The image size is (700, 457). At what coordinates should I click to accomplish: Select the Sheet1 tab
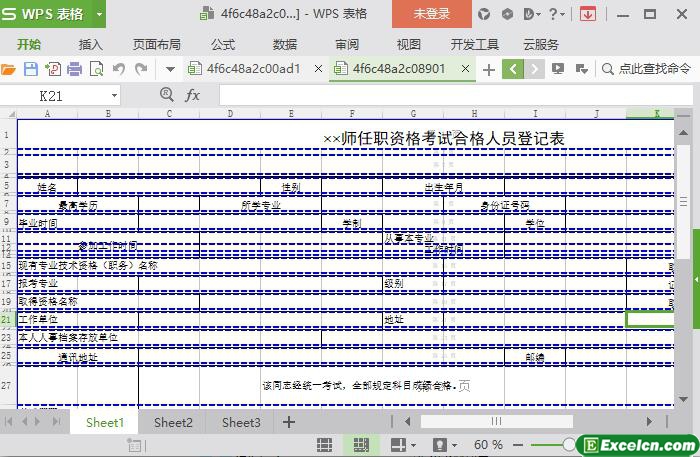point(104,422)
